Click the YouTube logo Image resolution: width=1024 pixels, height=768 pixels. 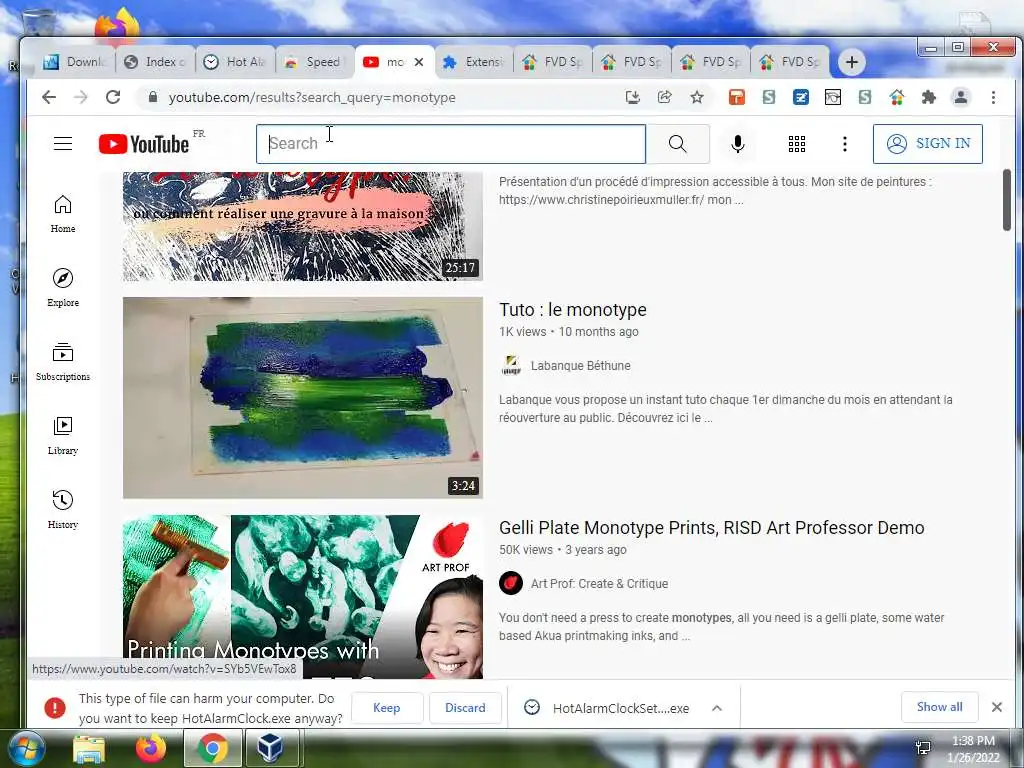point(144,144)
